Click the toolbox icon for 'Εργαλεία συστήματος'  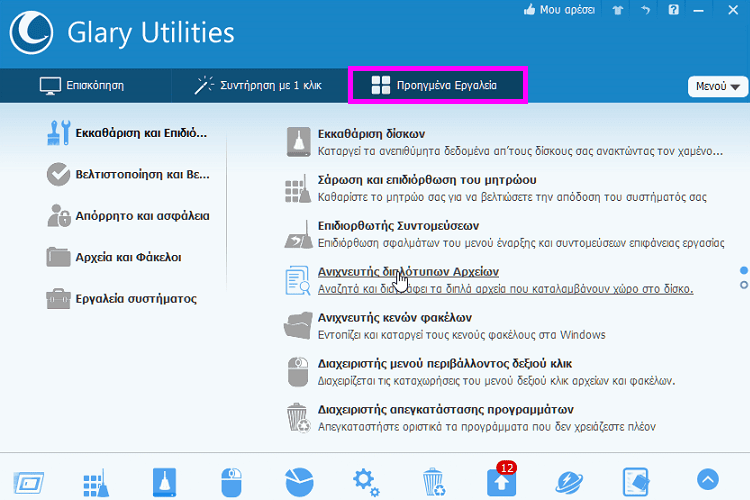[58, 299]
